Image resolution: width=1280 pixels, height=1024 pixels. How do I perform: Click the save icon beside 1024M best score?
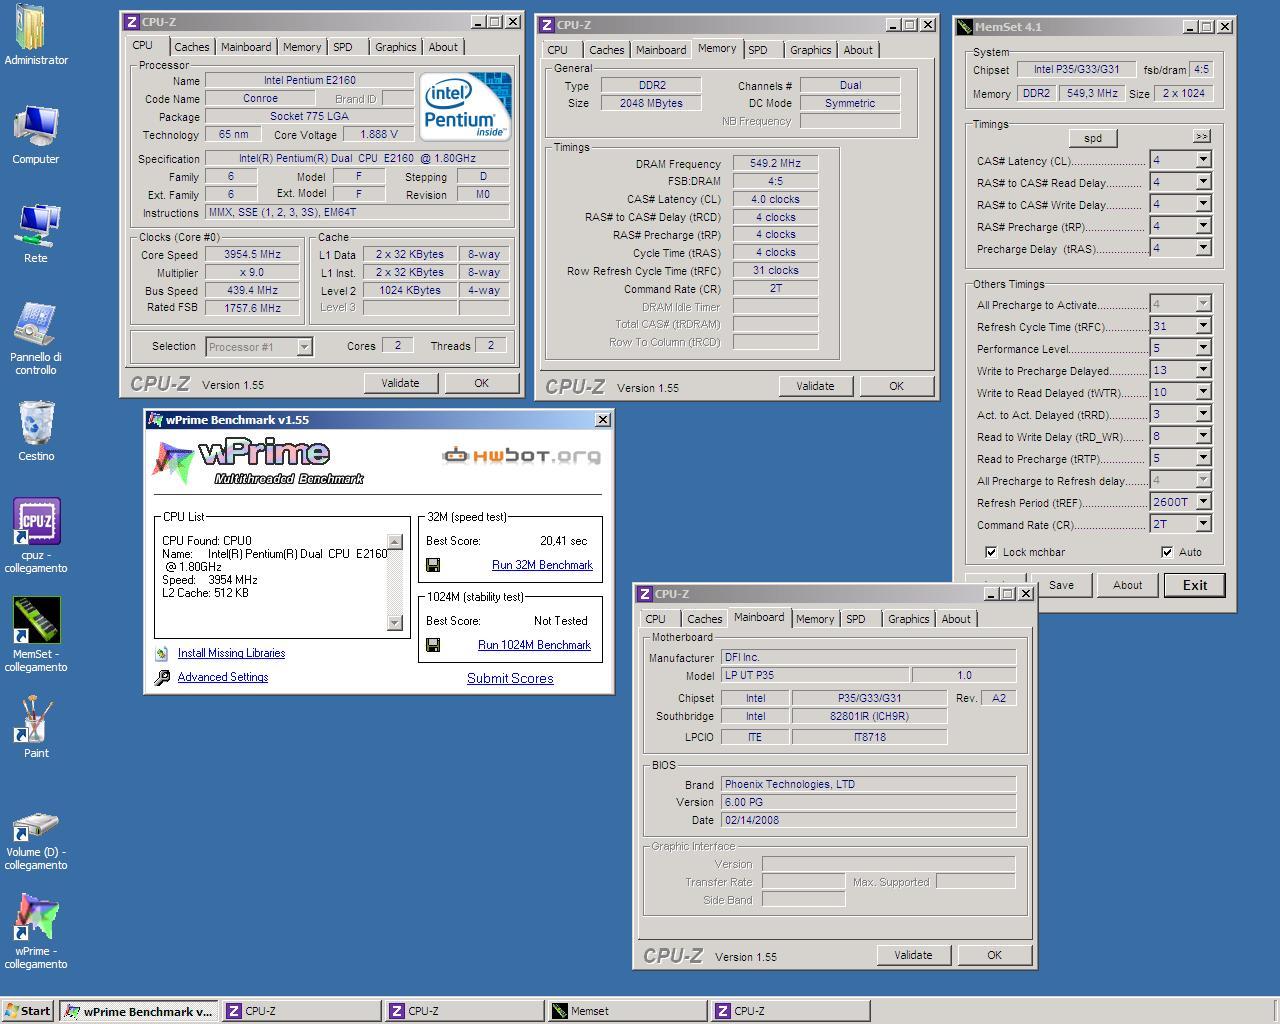coord(433,645)
